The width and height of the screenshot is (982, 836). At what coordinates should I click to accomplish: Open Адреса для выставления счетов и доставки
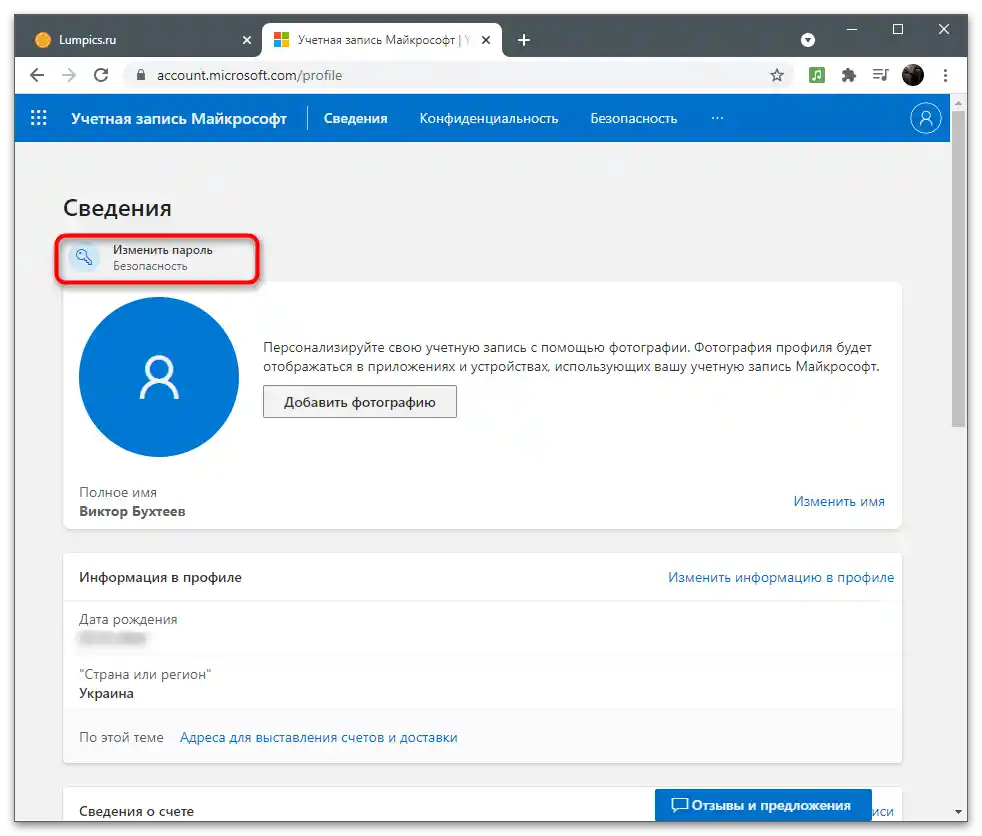point(319,738)
